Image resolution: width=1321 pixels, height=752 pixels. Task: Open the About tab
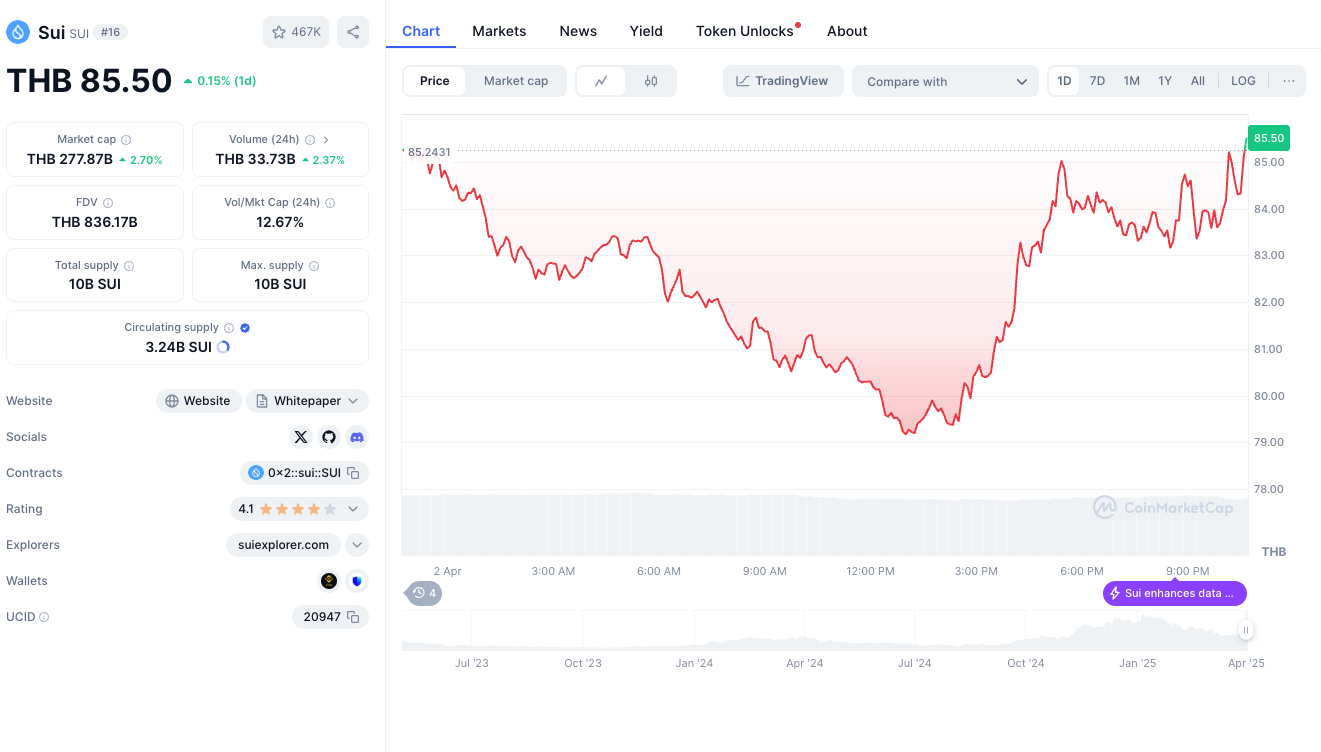tap(847, 31)
